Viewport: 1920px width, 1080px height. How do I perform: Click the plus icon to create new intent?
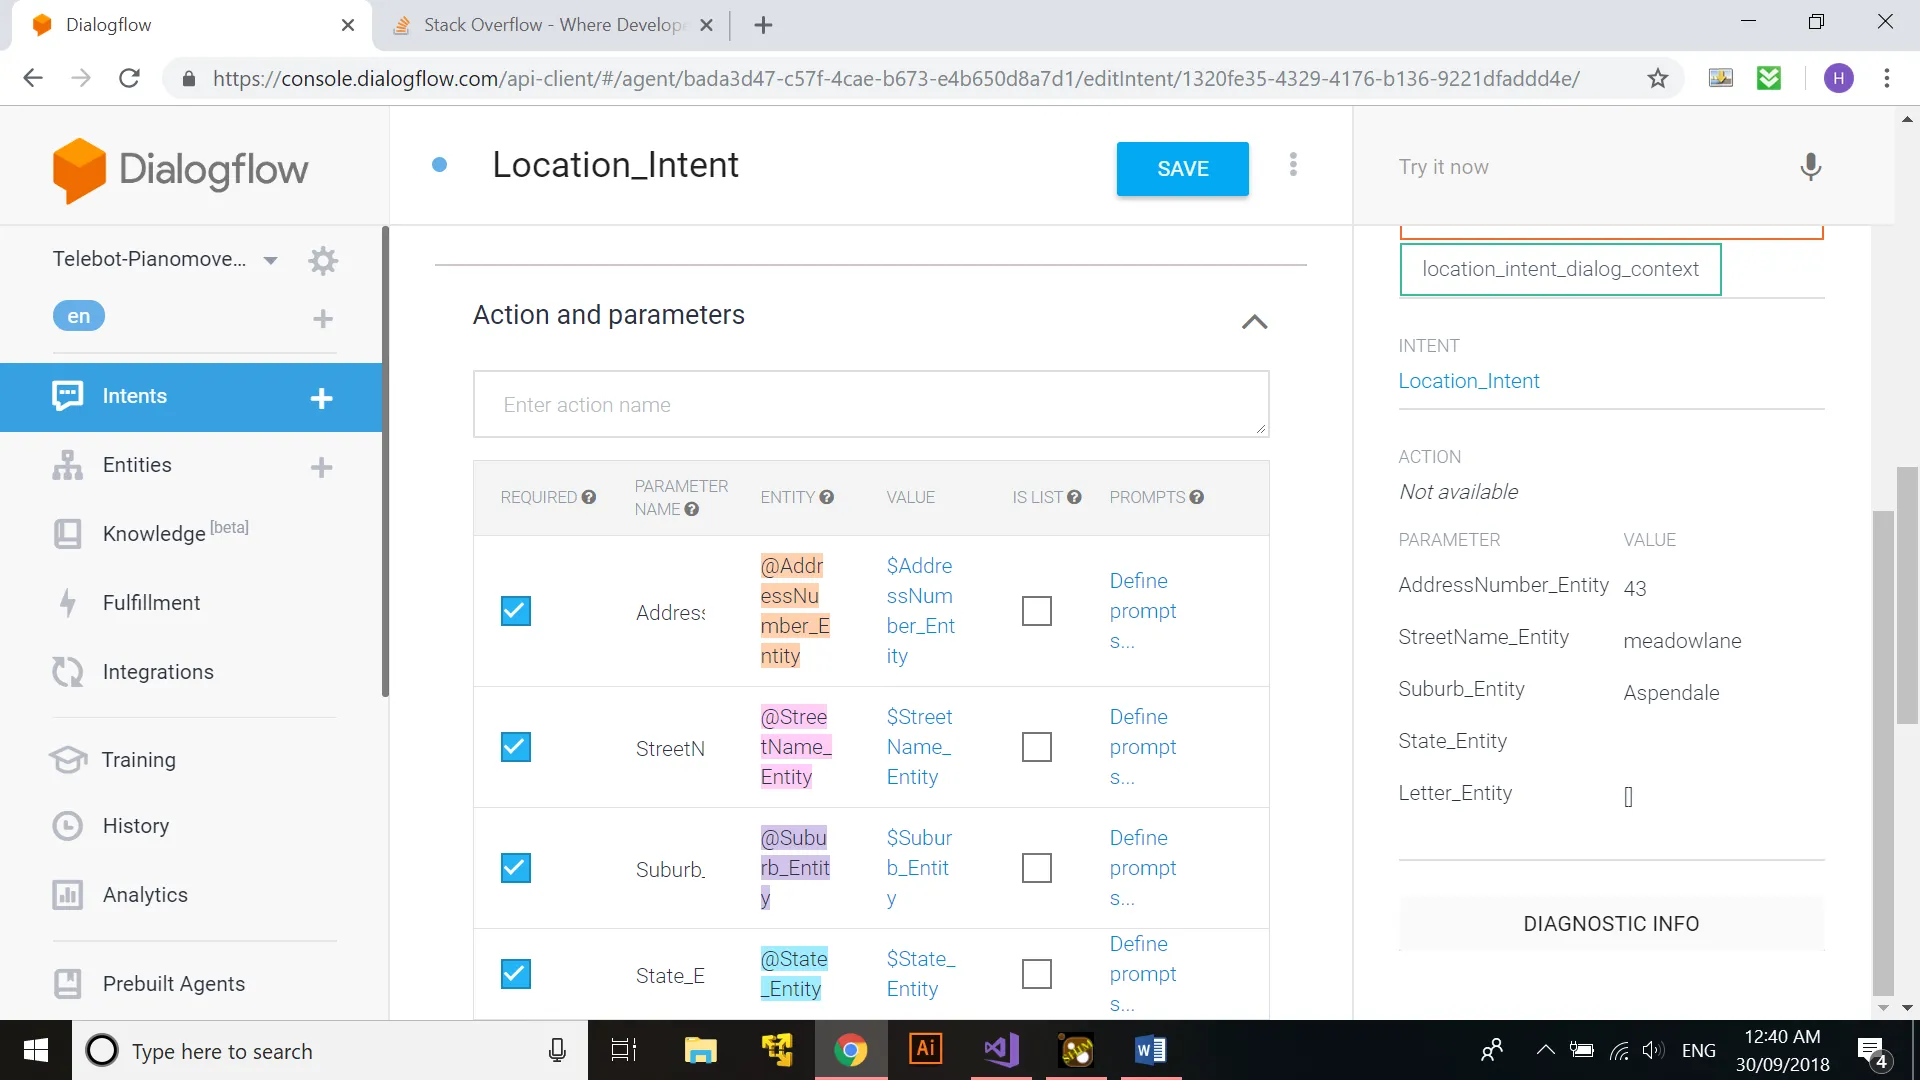tap(321, 398)
